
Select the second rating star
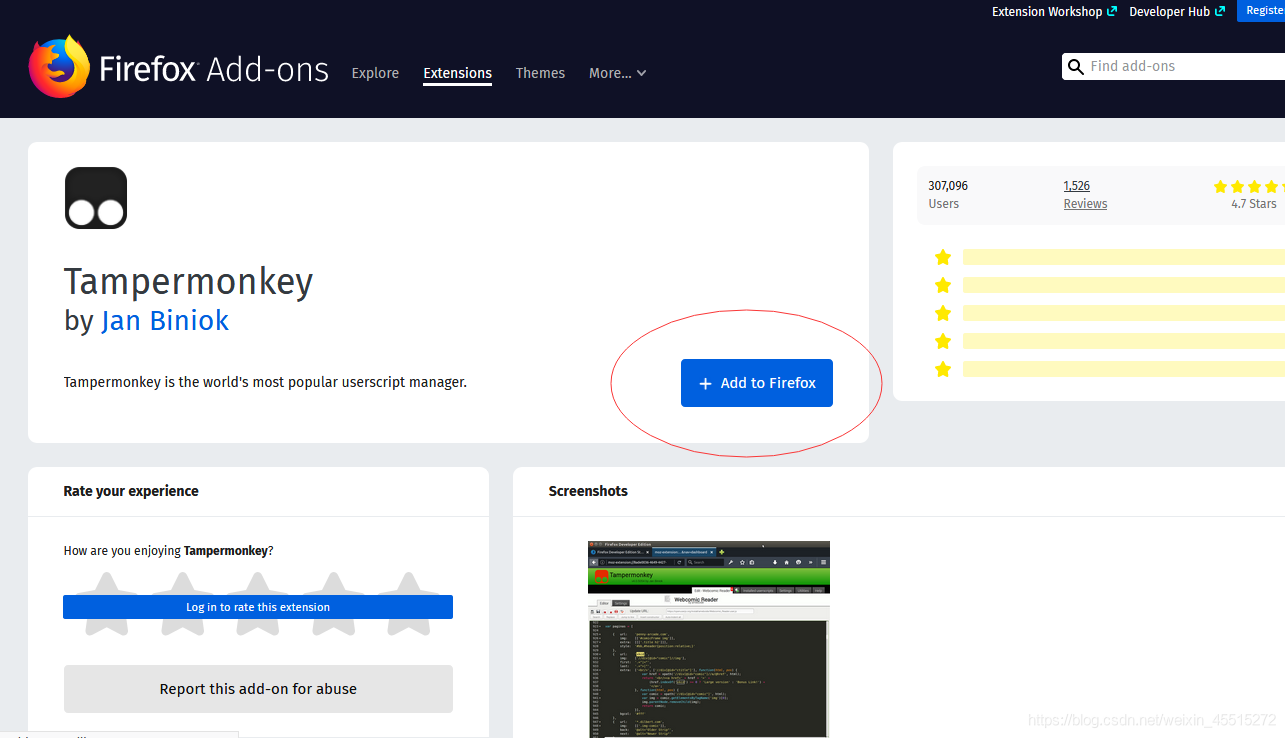click(x=182, y=604)
